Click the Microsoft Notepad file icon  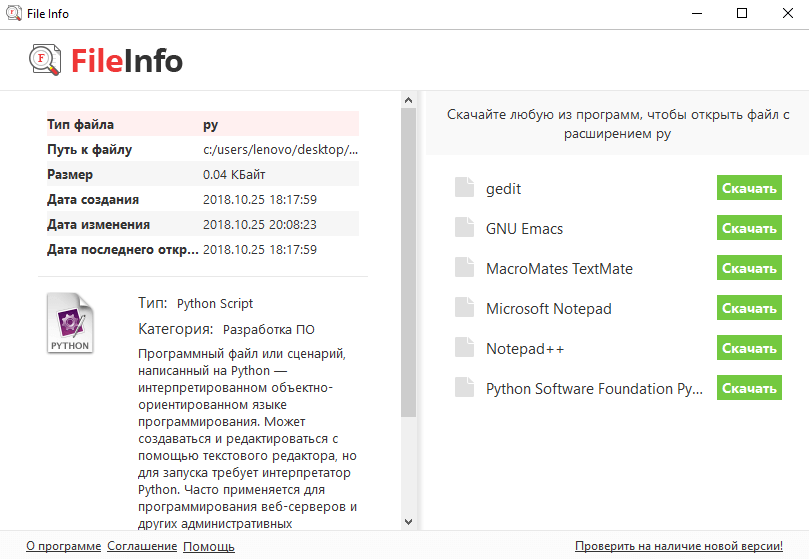coord(463,309)
